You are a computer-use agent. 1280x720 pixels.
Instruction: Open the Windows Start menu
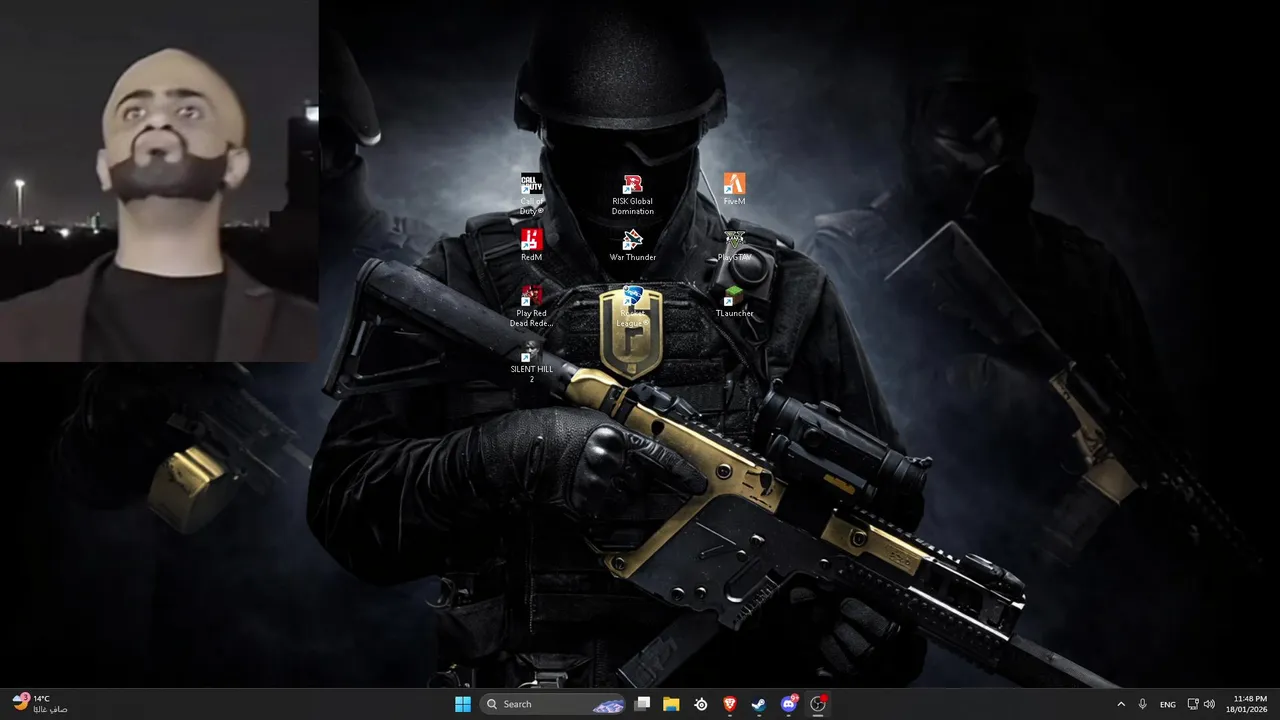pyautogui.click(x=463, y=704)
